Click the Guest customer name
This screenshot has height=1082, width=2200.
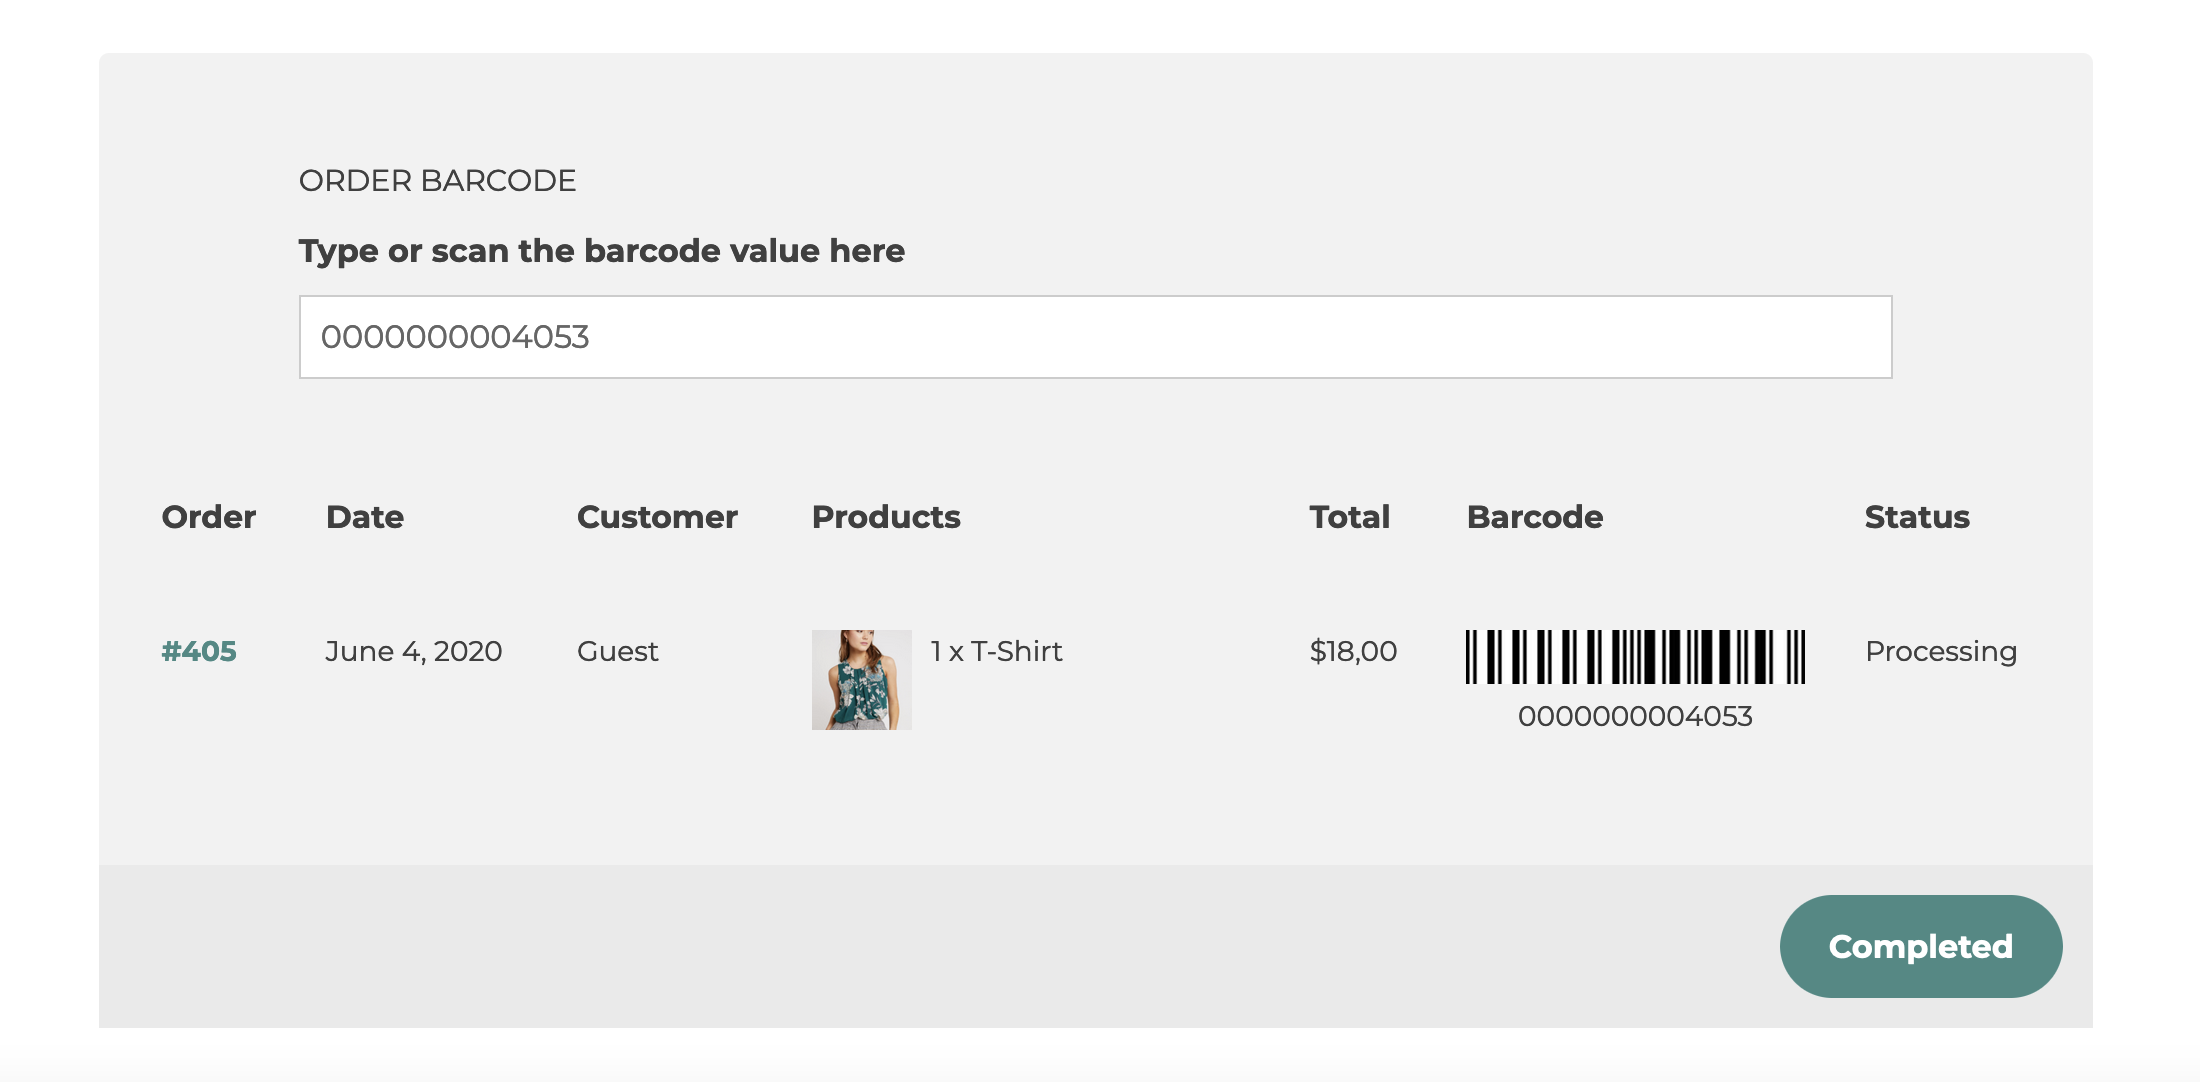[x=618, y=651]
